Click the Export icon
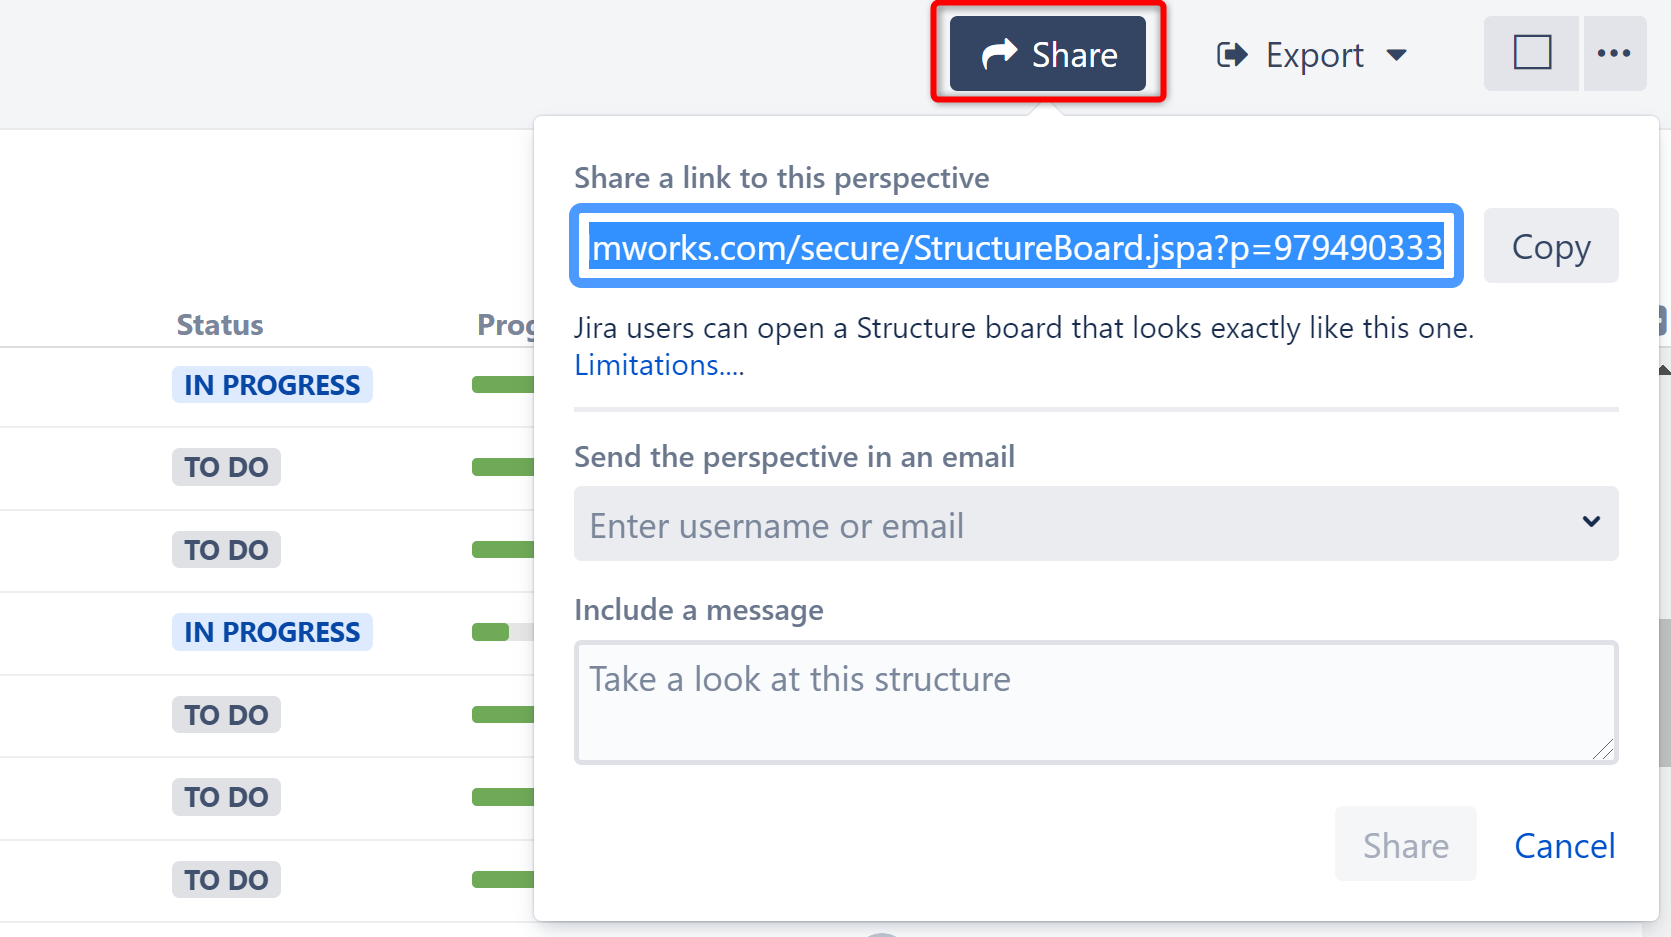Screen dimensions: 1671x937 tap(1232, 54)
